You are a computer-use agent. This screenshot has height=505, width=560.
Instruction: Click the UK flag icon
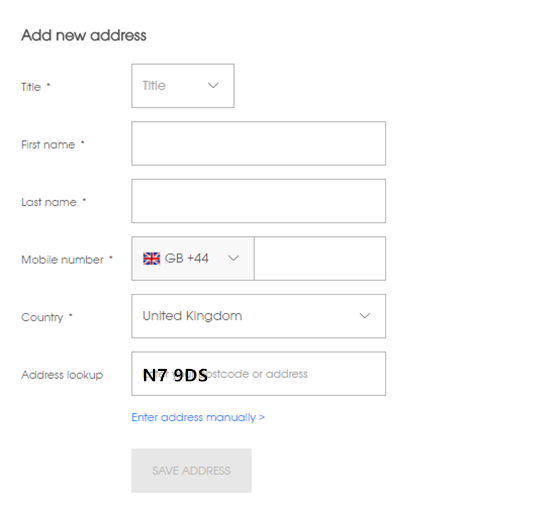151,258
